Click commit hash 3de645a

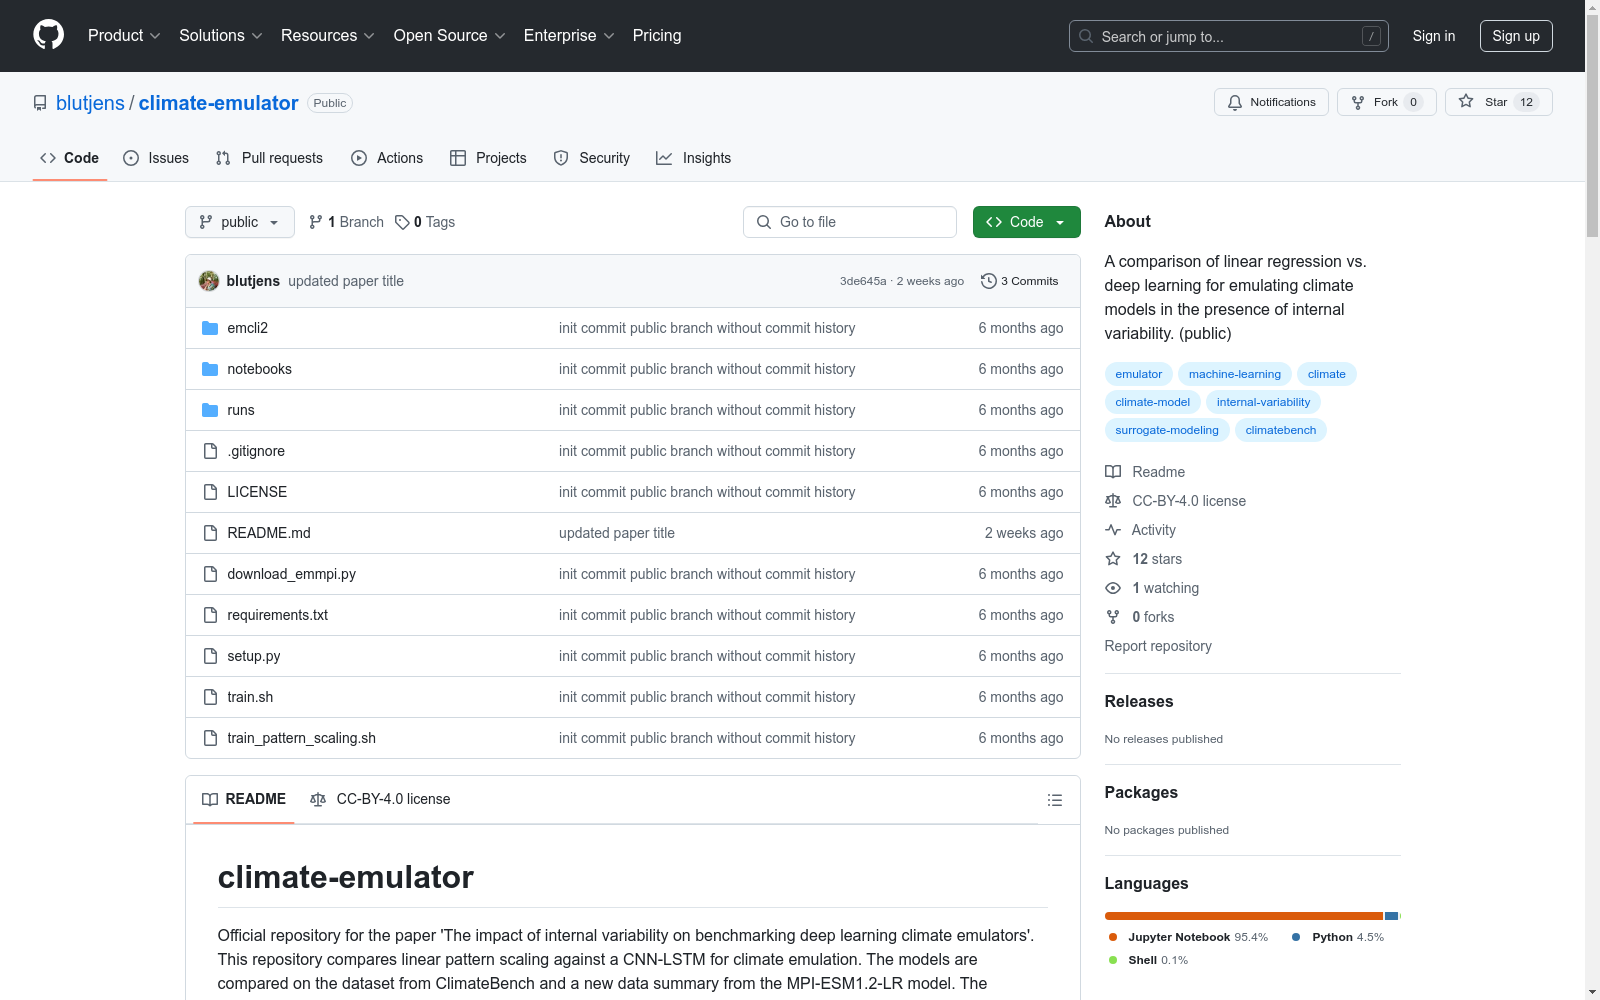[x=863, y=281]
